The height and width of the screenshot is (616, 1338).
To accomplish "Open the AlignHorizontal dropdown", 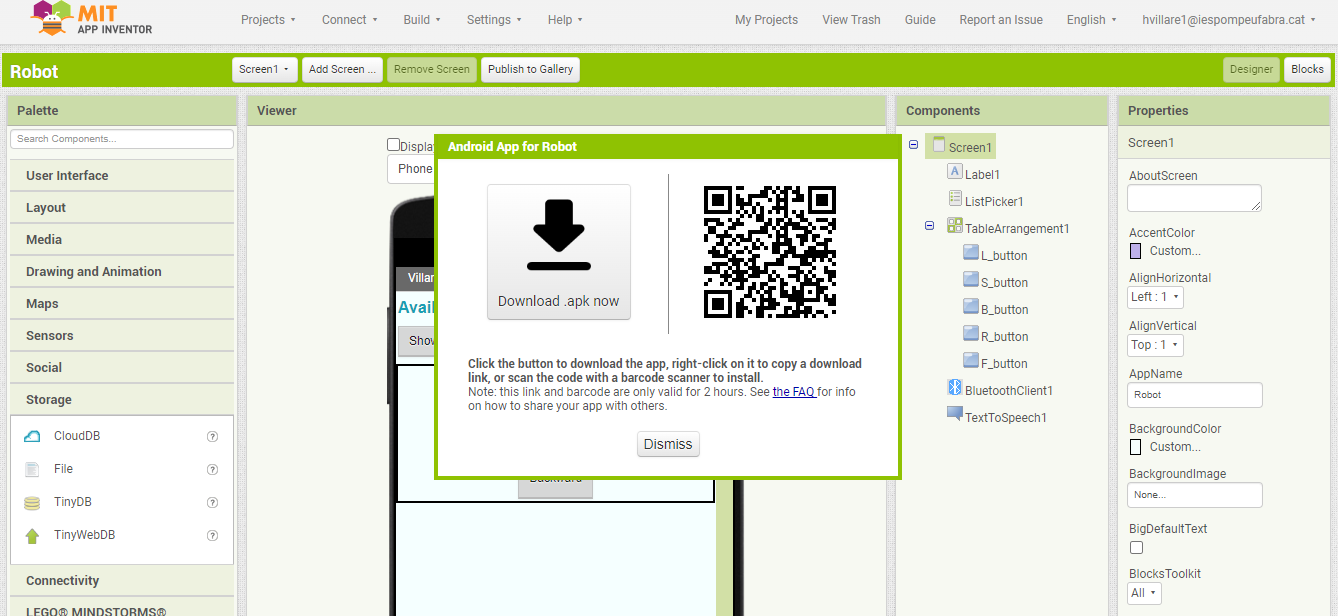I will [x=1155, y=297].
